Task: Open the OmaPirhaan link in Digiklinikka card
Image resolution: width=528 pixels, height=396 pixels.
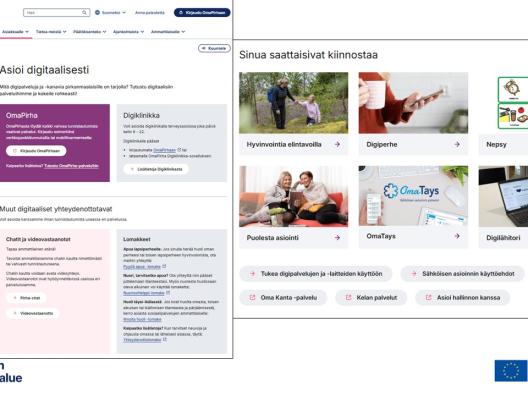Action: pos(165,150)
